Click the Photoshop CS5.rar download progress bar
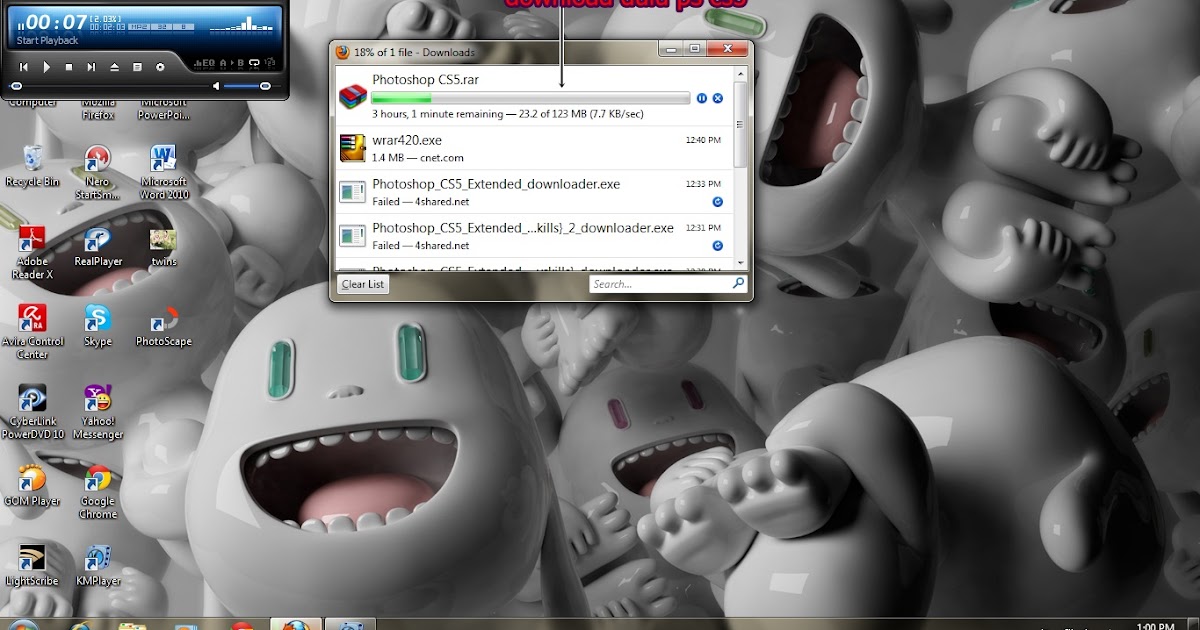This screenshot has width=1200, height=630. tap(530, 98)
